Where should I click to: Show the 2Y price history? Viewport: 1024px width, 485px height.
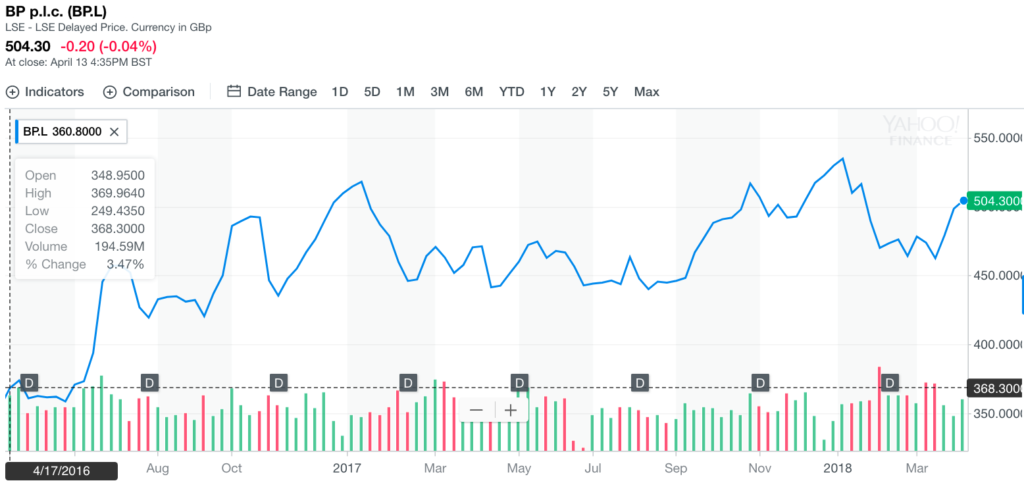[579, 92]
